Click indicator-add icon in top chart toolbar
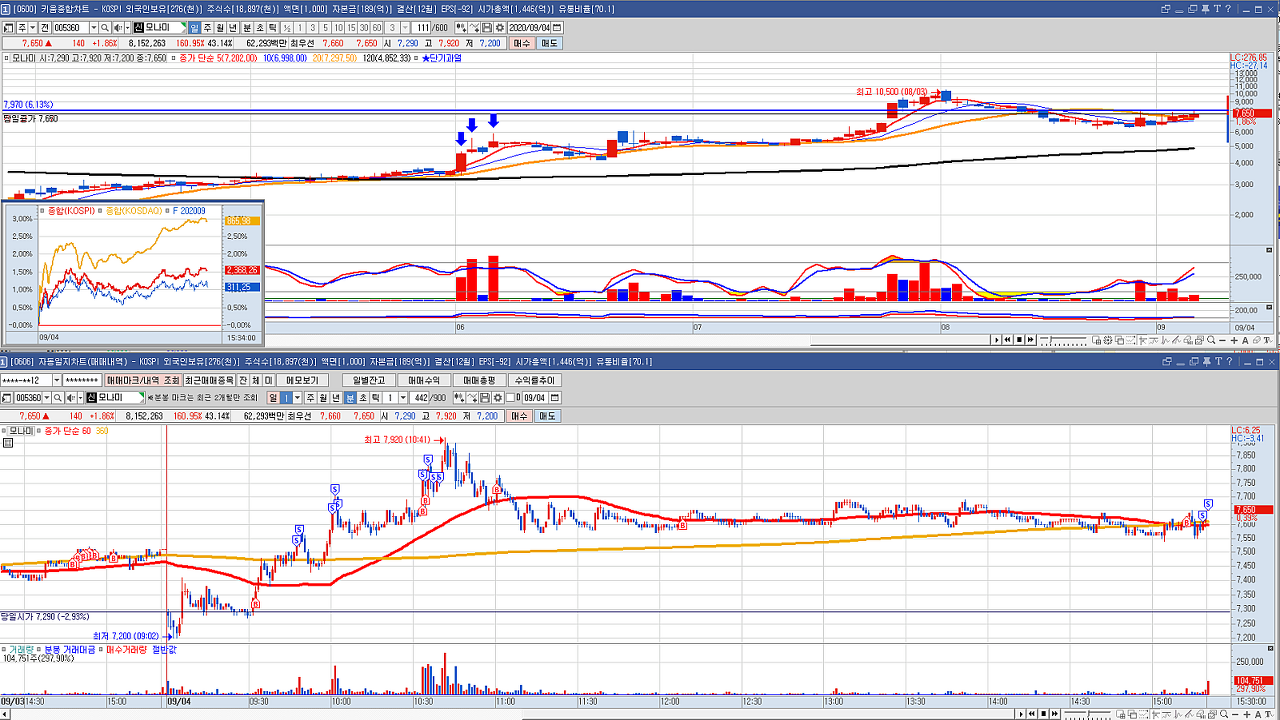 click(461, 28)
